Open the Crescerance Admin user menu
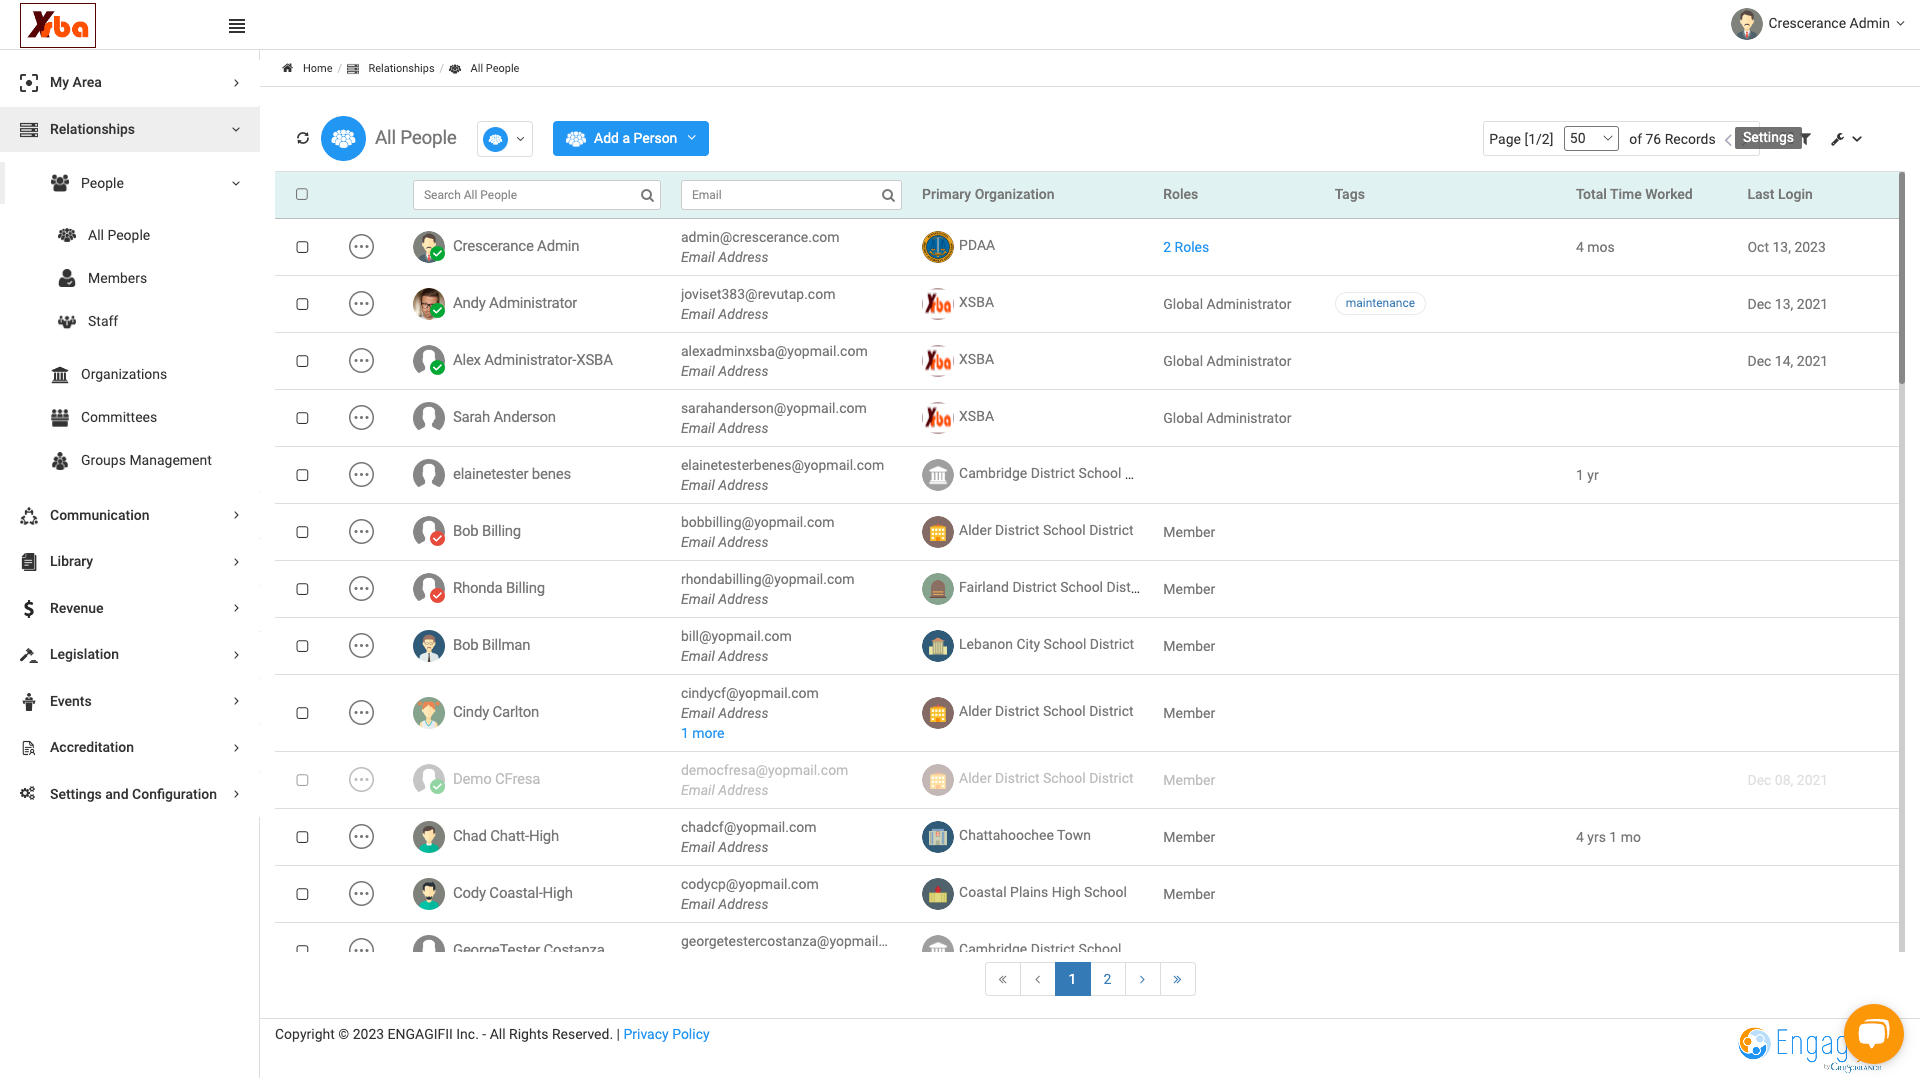The width and height of the screenshot is (1920, 1080). pyautogui.click(x=1818, y=24)
